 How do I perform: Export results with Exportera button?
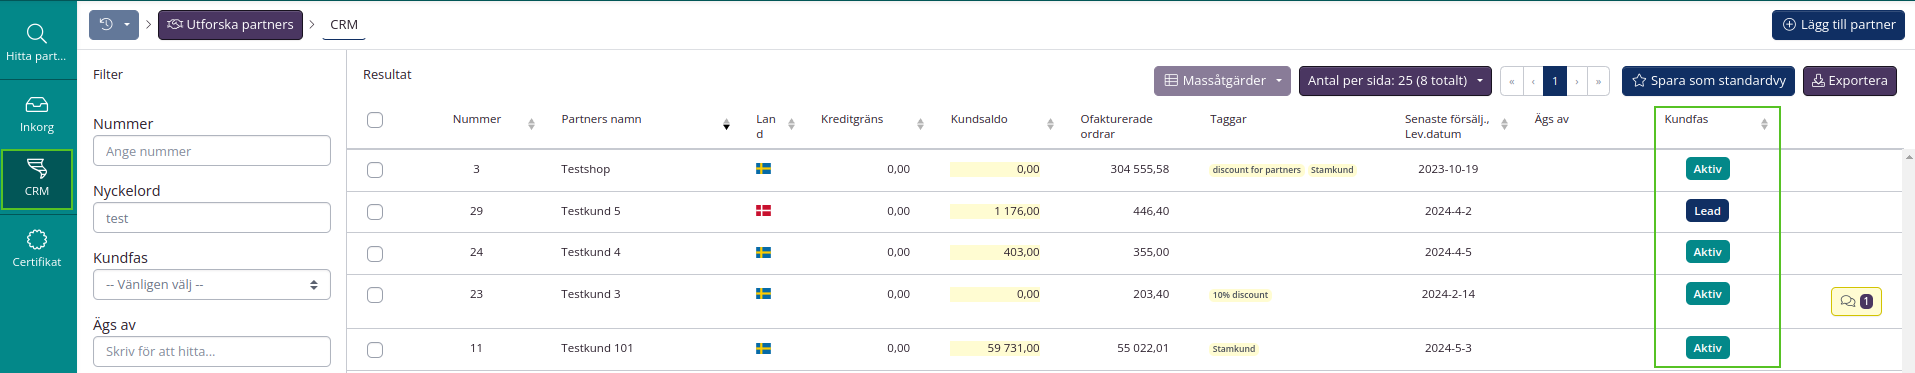pos(1850,81)
